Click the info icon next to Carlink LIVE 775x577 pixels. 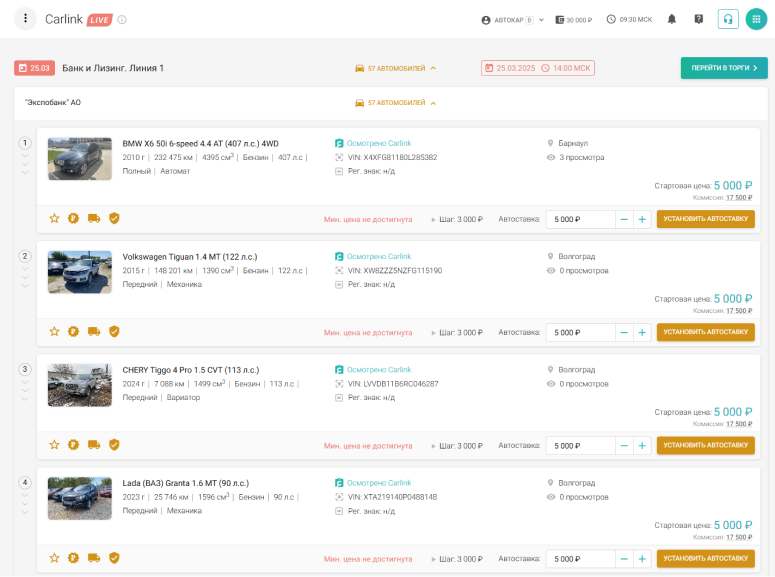122,19
